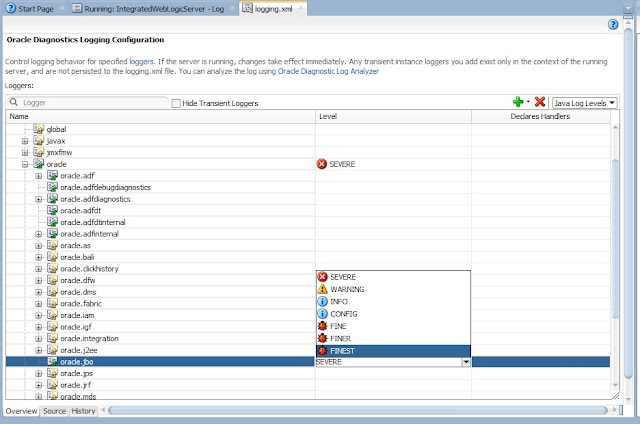Select FINER in the level list
640x424 pixels.
(x=393, y=338)
